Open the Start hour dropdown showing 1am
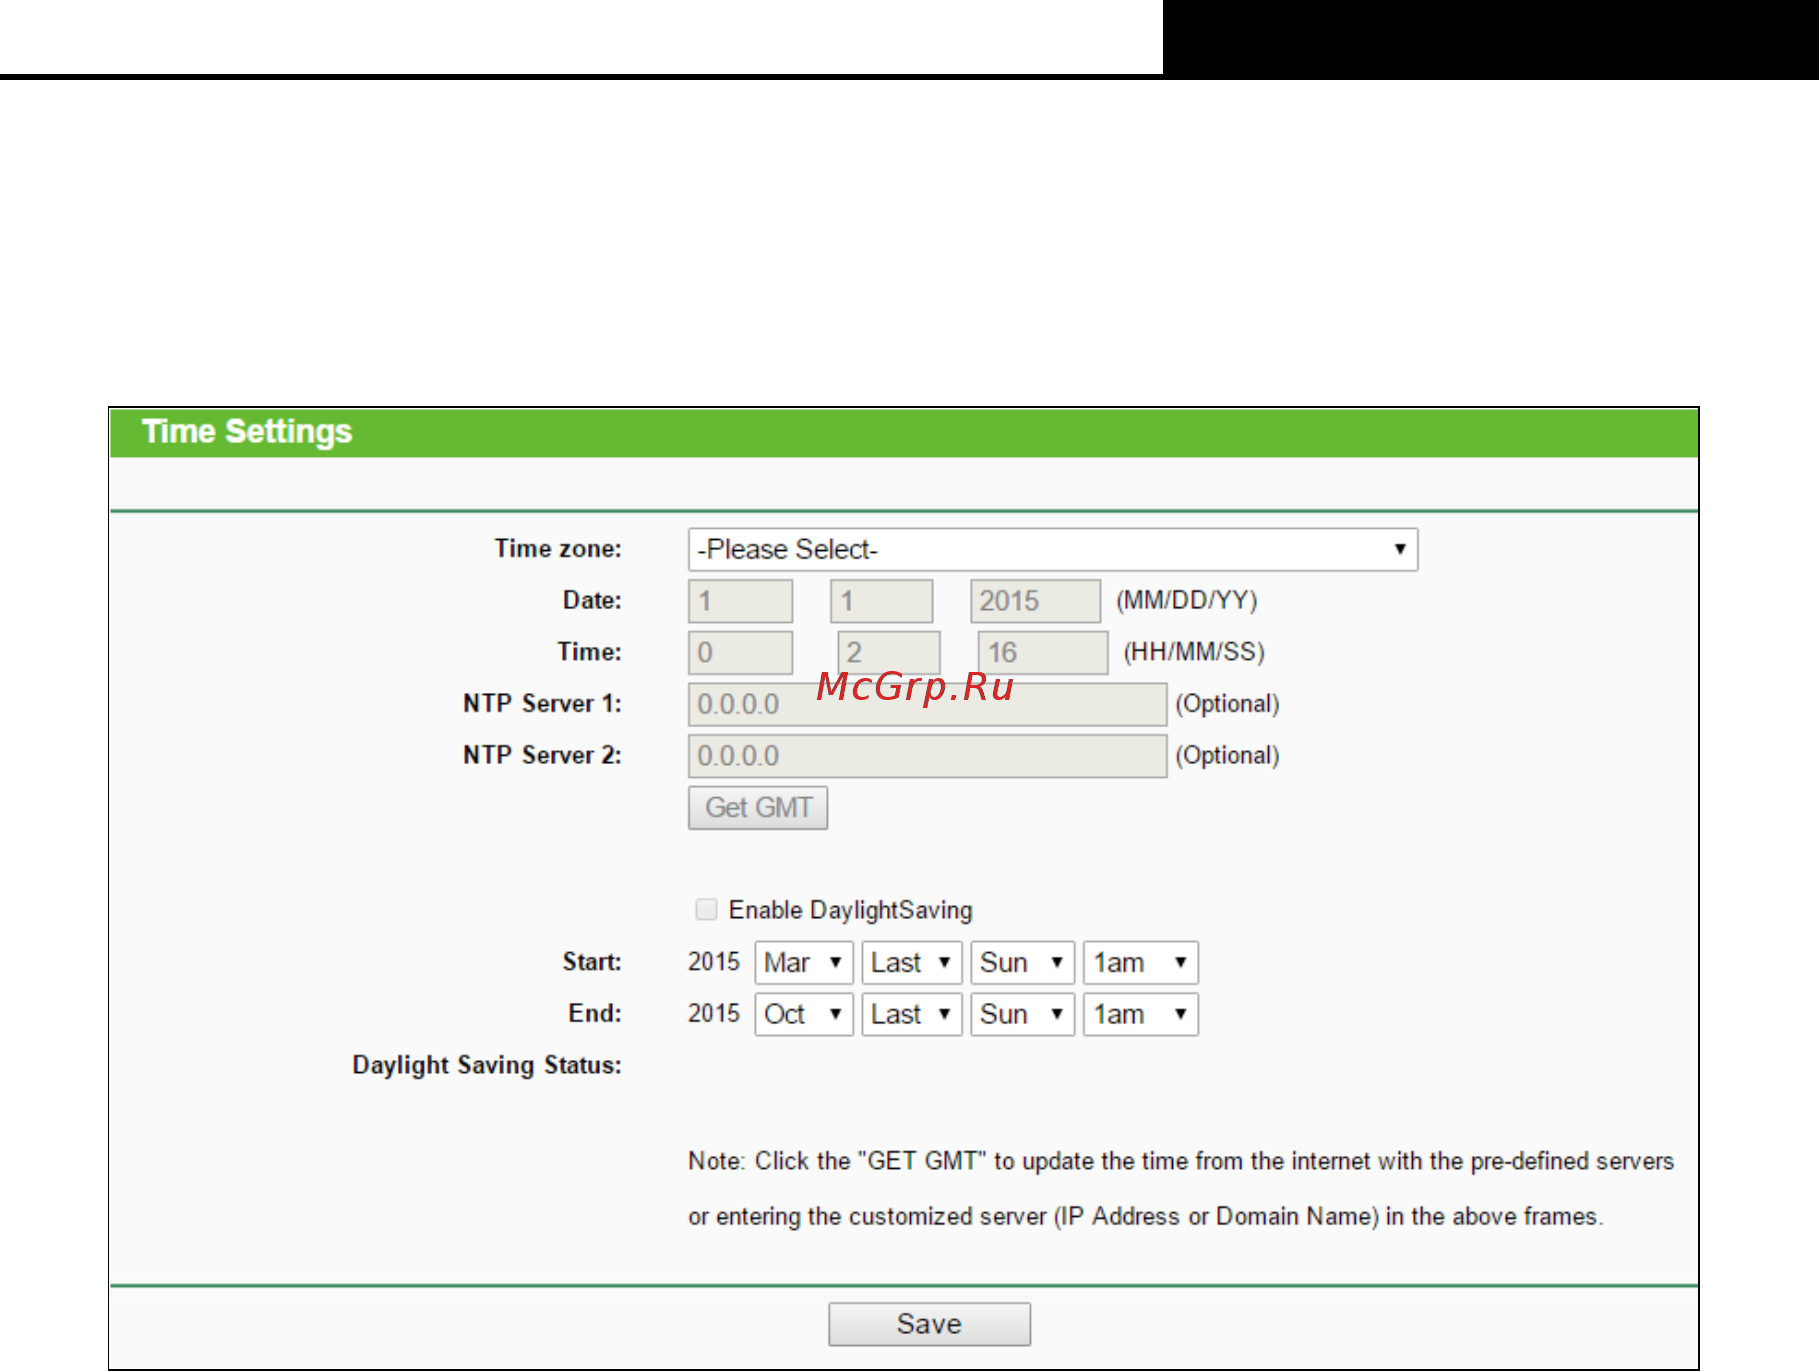The height and width of the screenshot is (1371, 1819). coord(1141,962)
